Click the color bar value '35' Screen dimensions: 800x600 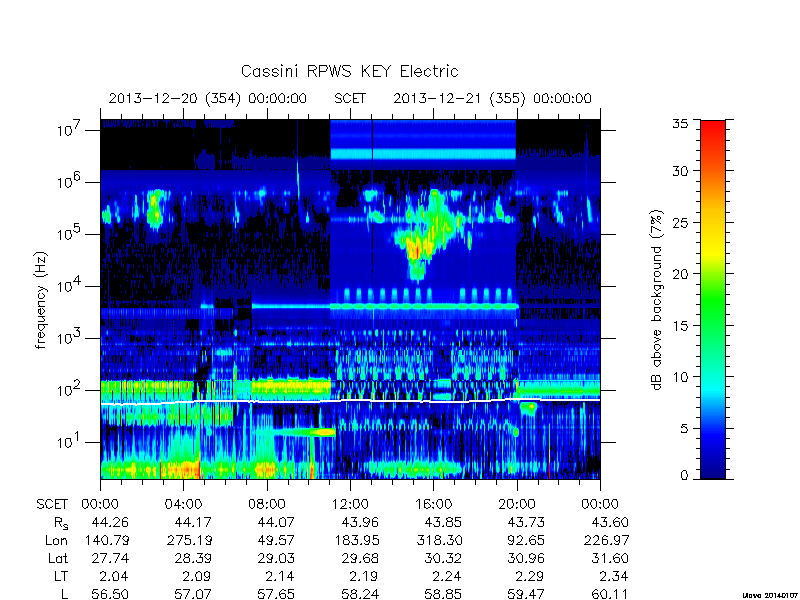[680, 124]
